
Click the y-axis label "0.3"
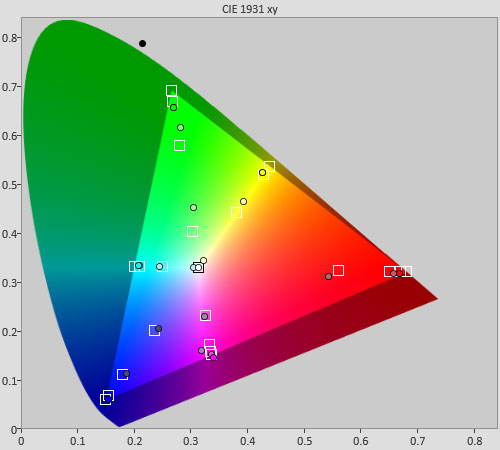[x=9, y=283]
